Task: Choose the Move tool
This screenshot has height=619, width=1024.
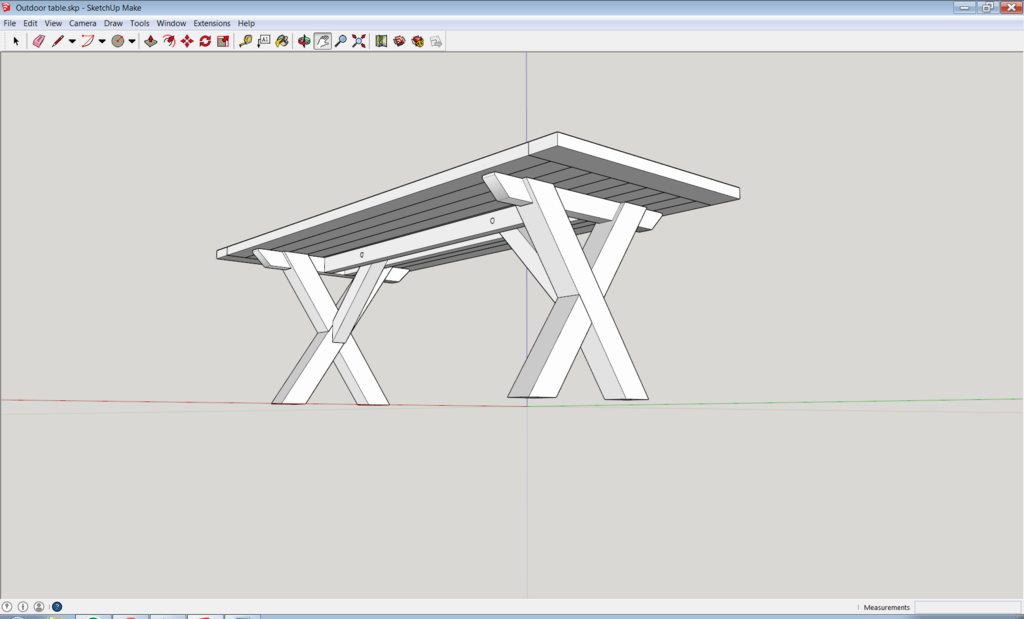Action: coord(187,41)
